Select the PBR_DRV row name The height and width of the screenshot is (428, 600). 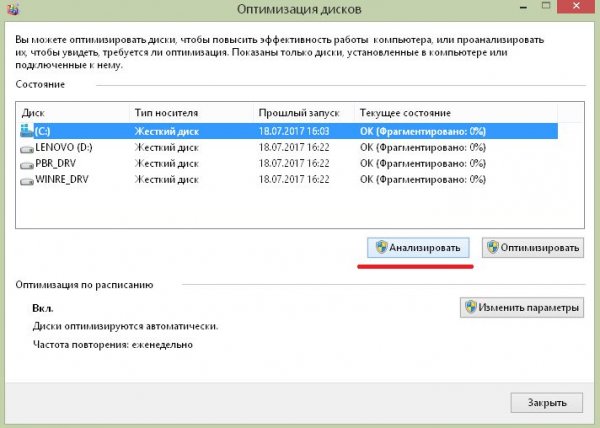point(55,164)
